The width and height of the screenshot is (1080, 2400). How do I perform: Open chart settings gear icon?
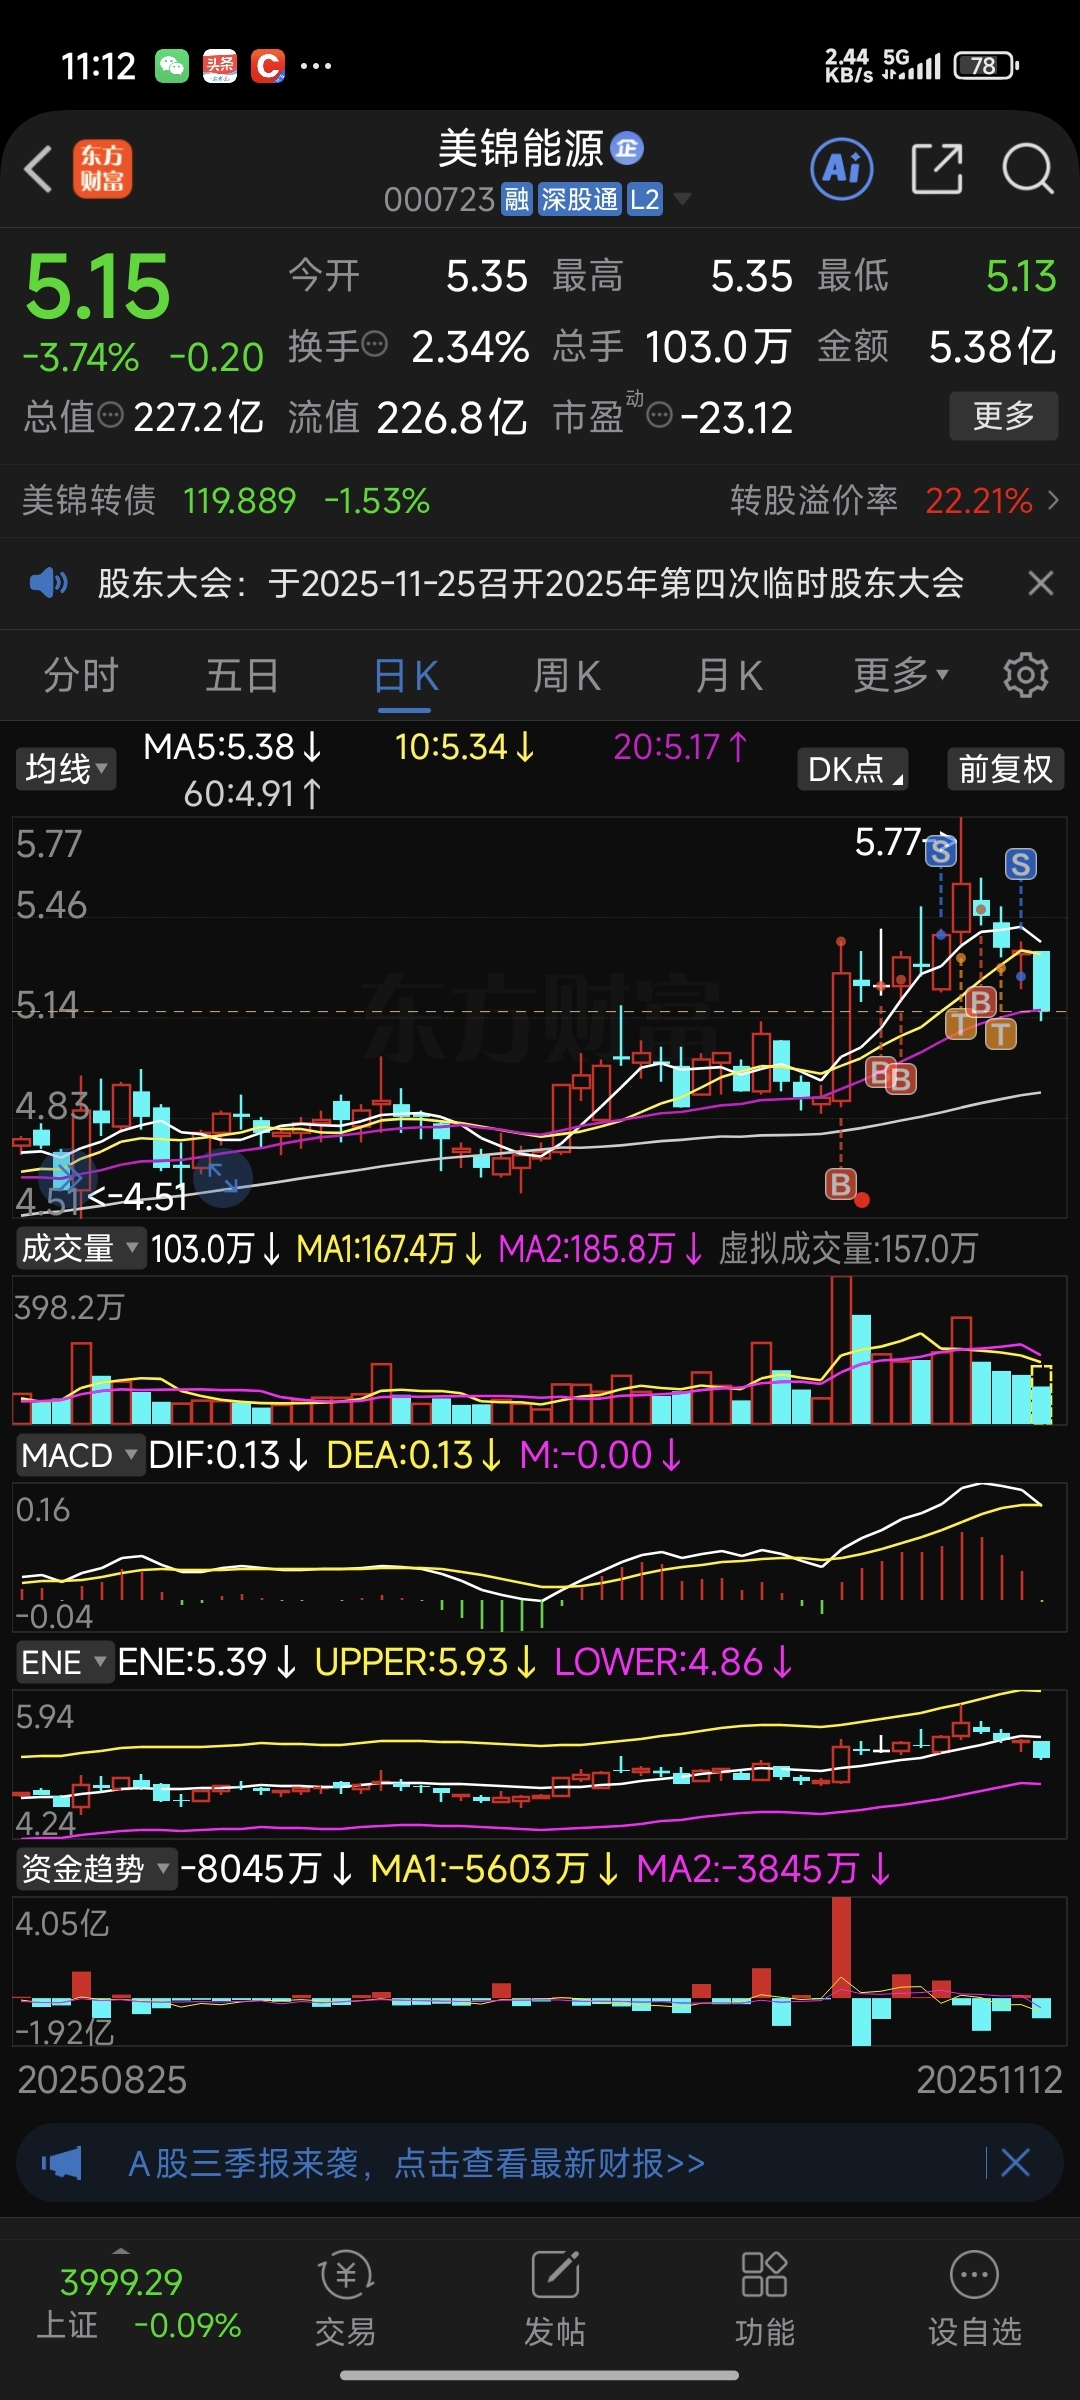click(1026, 675)
